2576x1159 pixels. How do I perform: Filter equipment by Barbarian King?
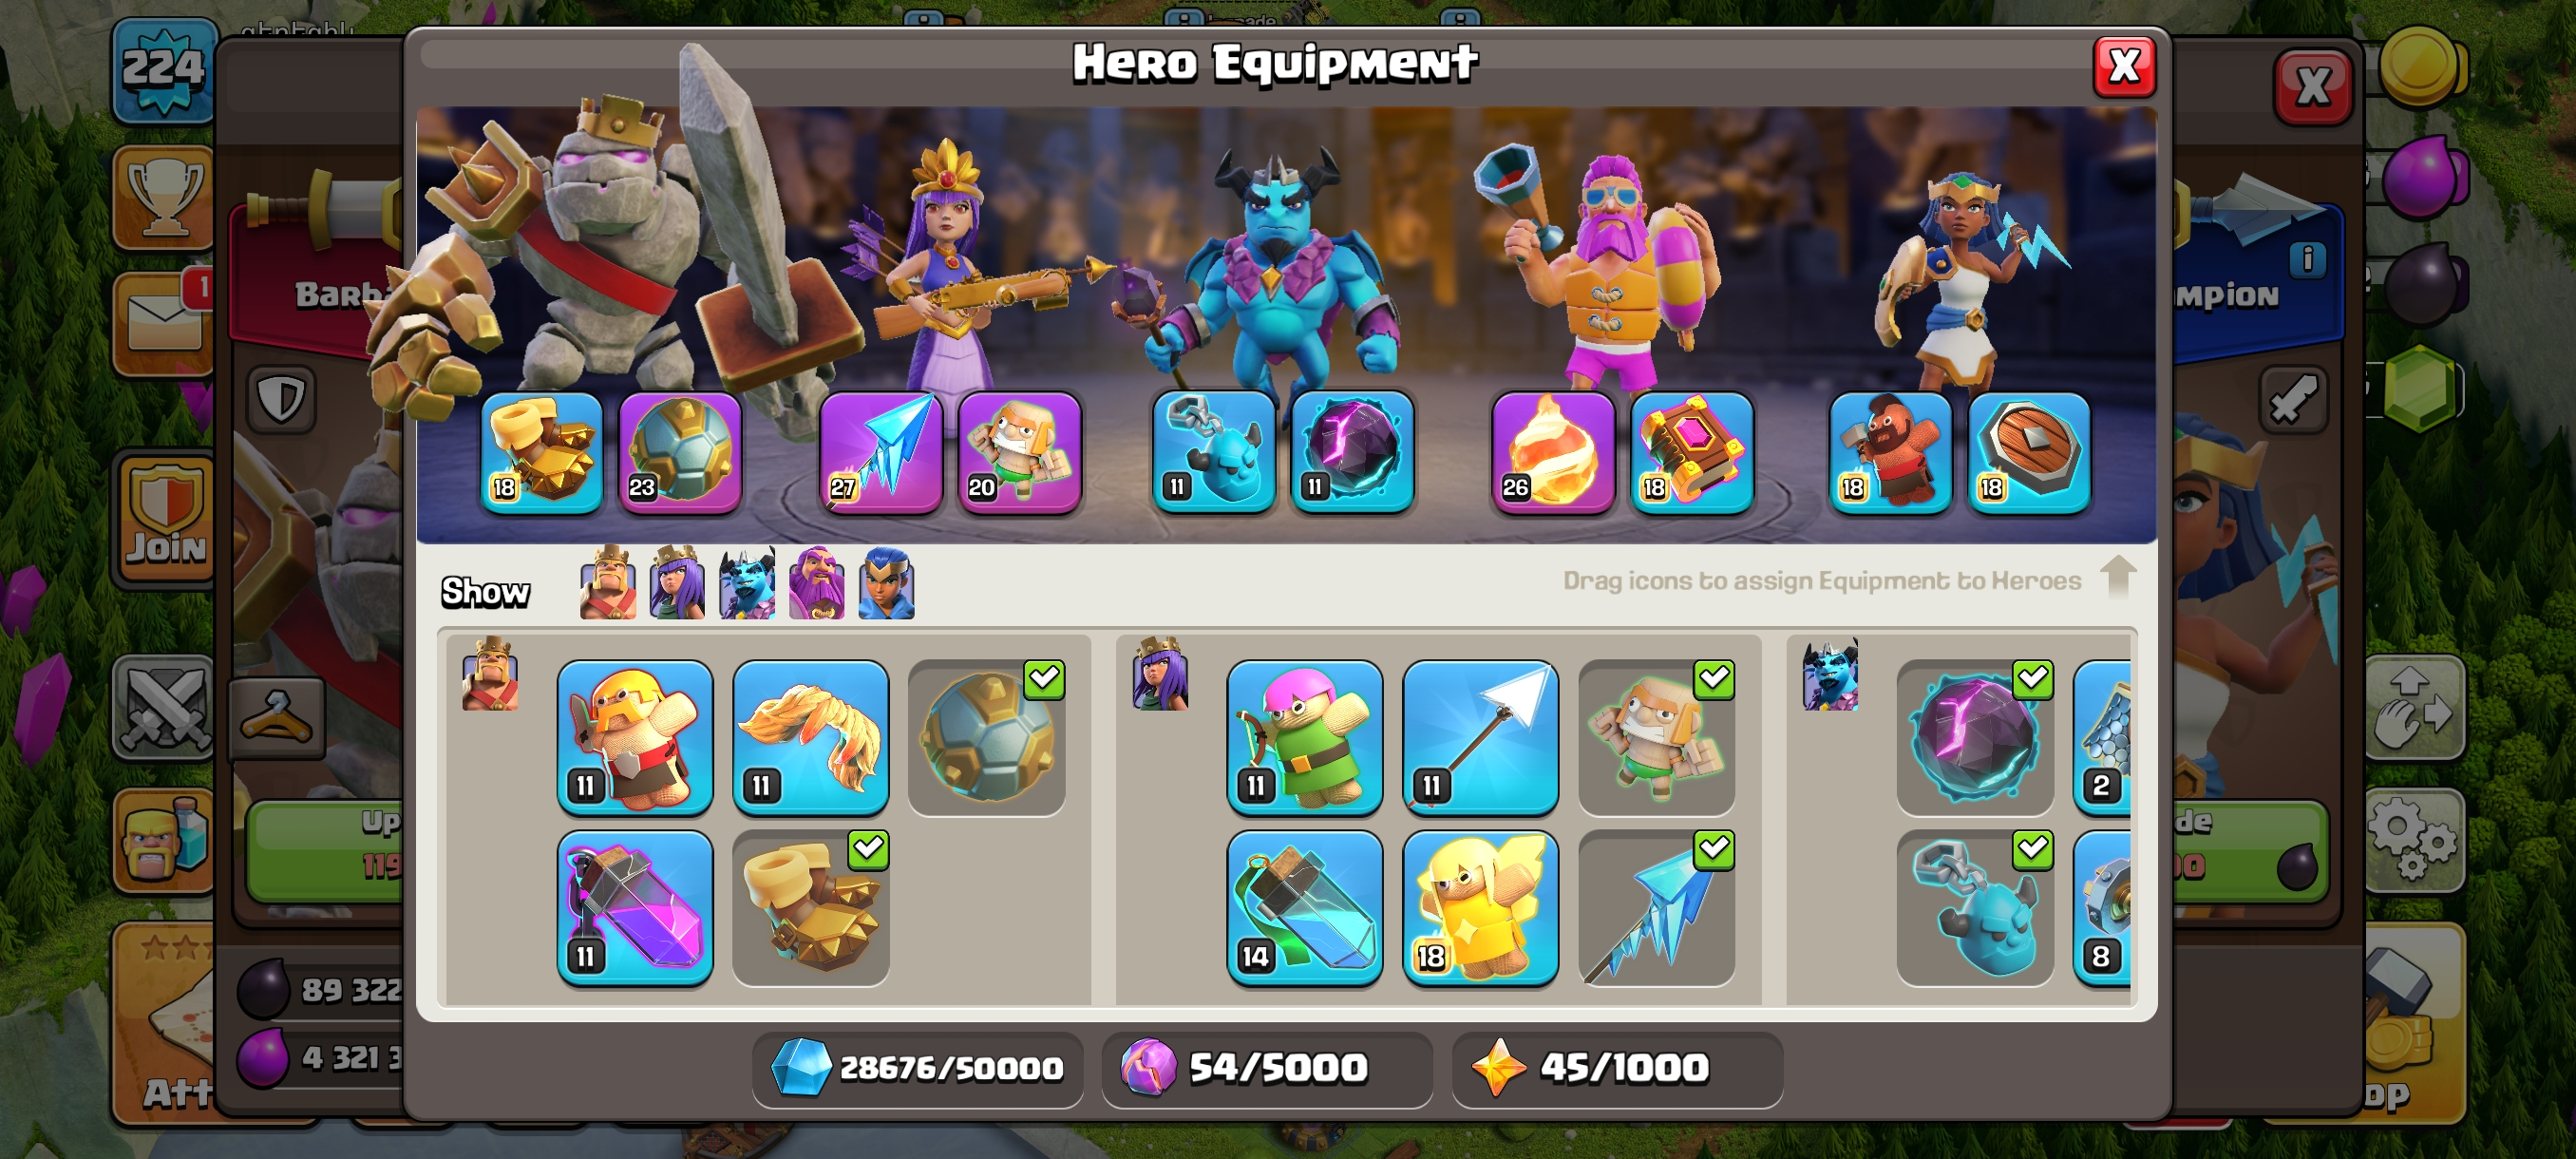pos(607,583)
